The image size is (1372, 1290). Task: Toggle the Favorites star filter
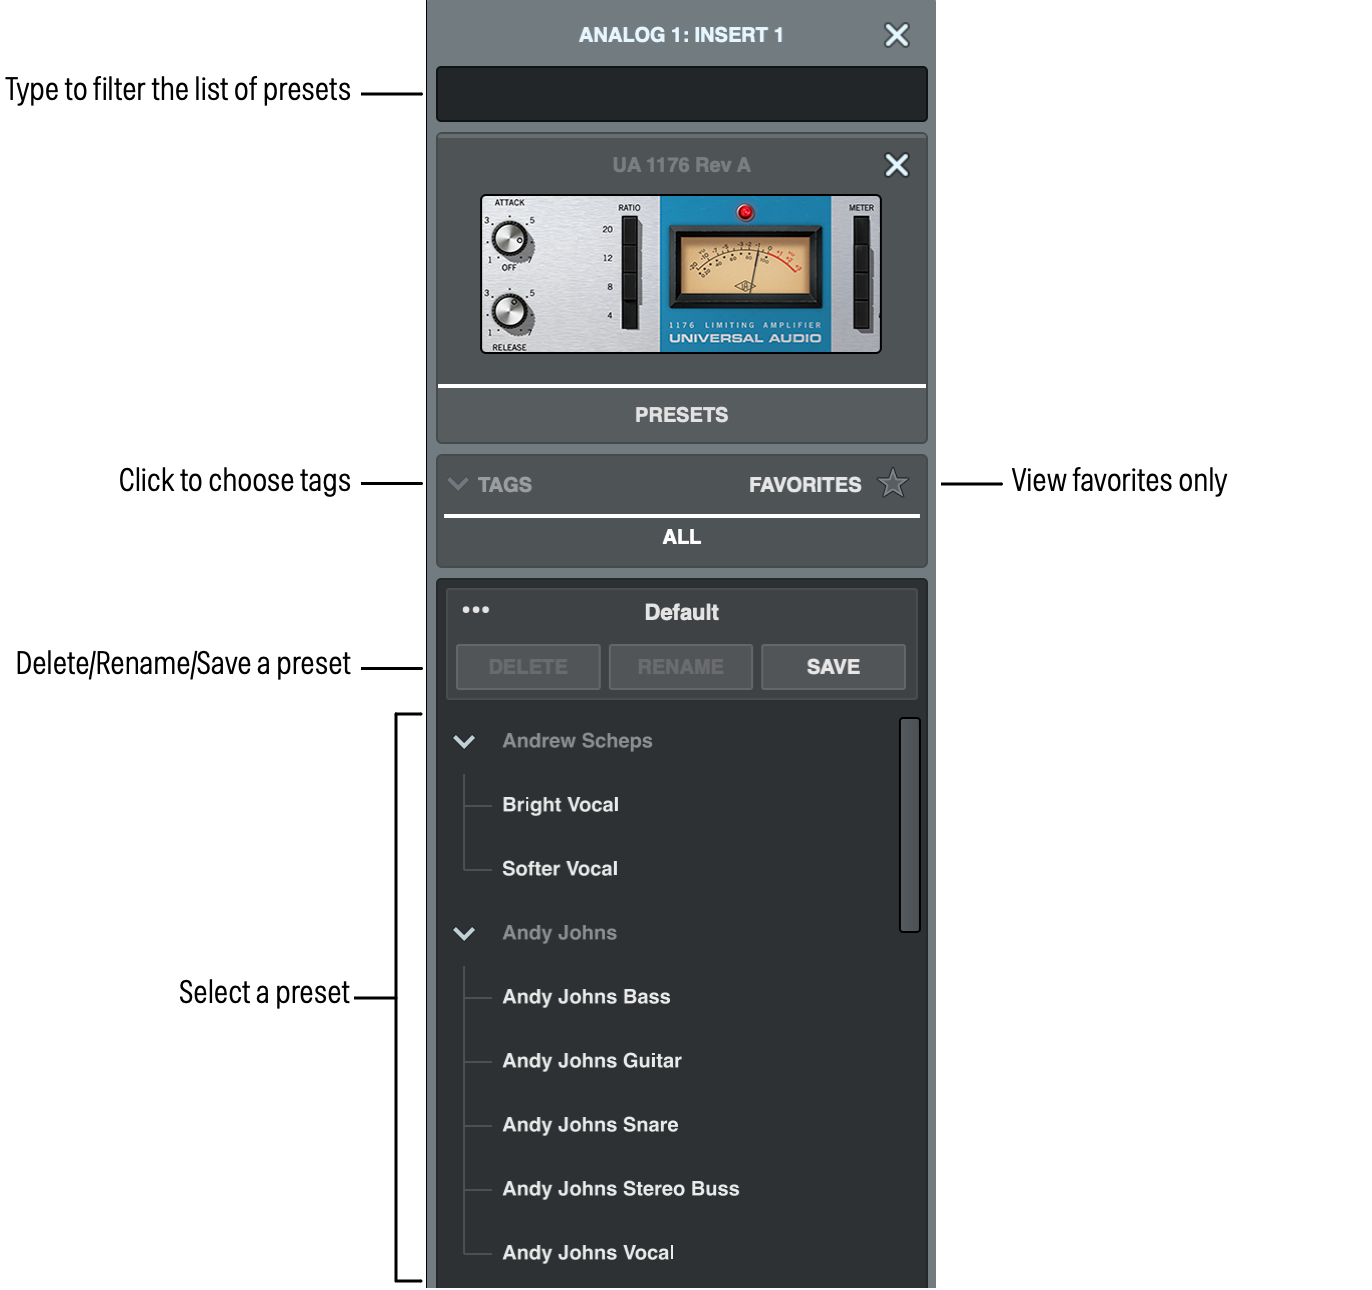tap(893, 484)
